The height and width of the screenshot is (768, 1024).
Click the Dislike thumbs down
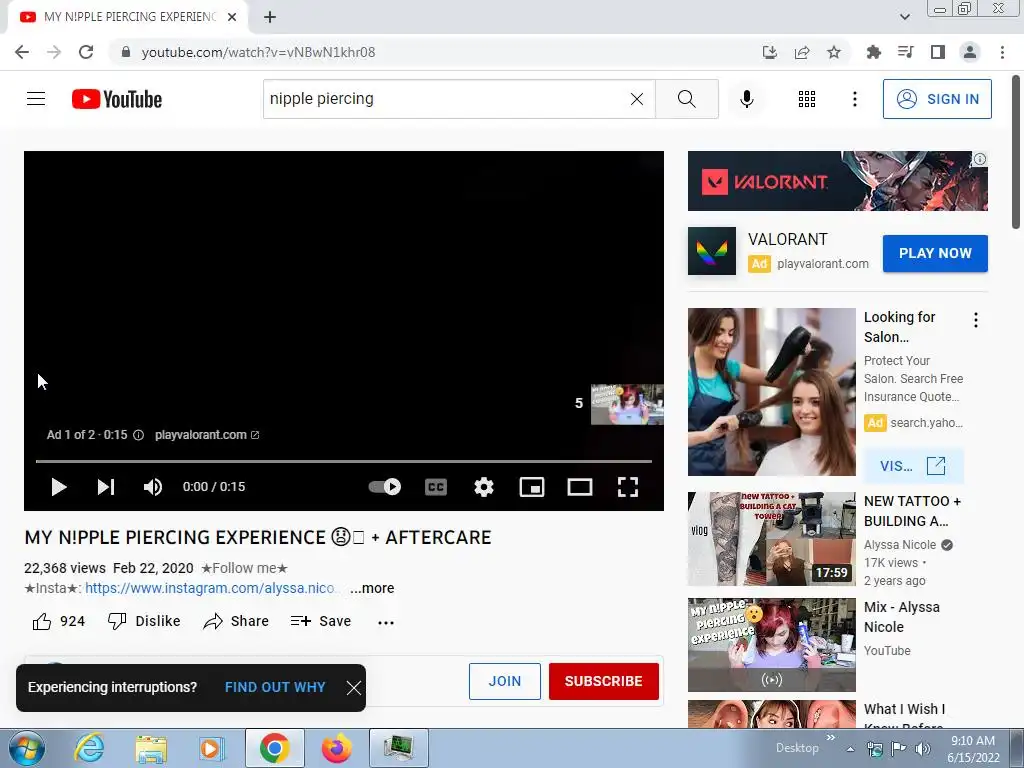[144, 621]
